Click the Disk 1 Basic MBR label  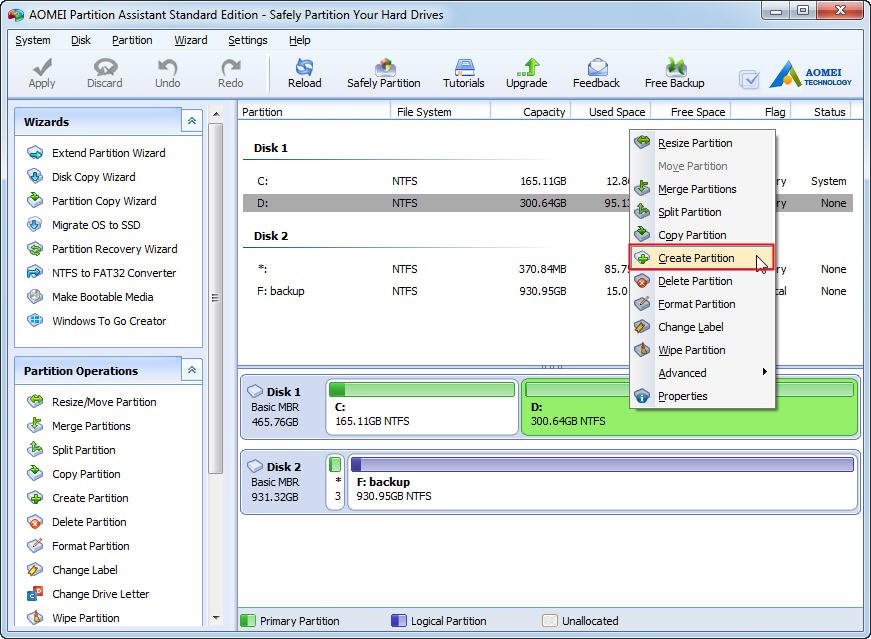point(276,407)
